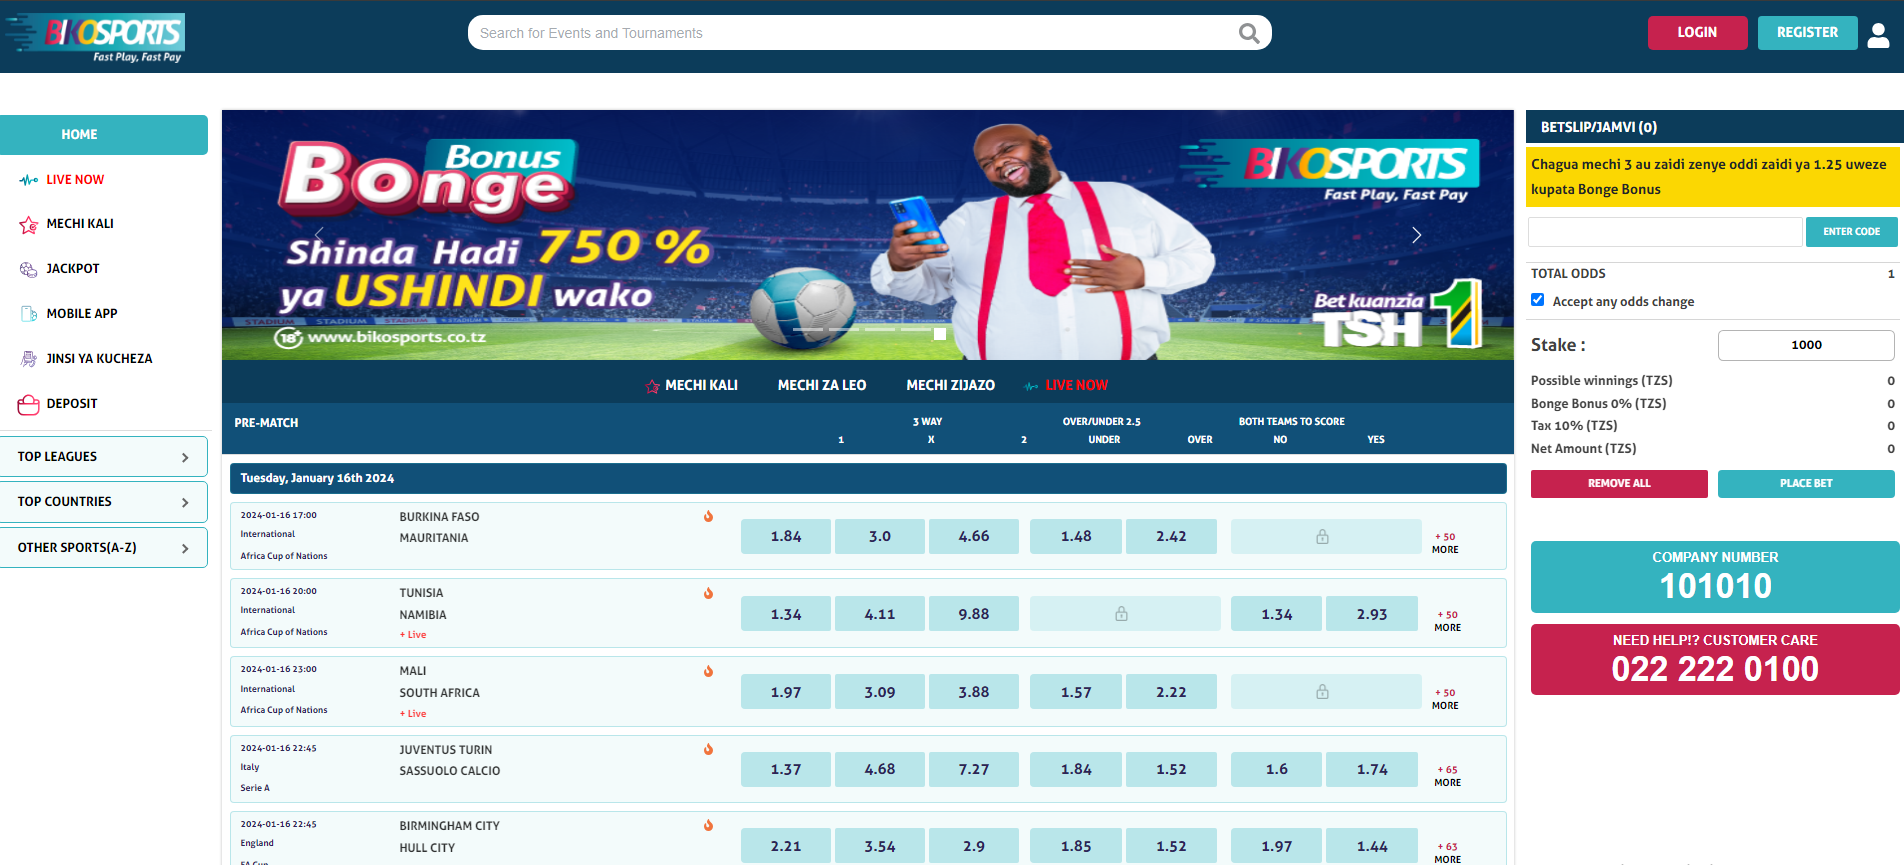Open Jackpot from sidebar menu
Viewport: 1904px width, 865px height.
pyautogui.click(x=73, y=269)
